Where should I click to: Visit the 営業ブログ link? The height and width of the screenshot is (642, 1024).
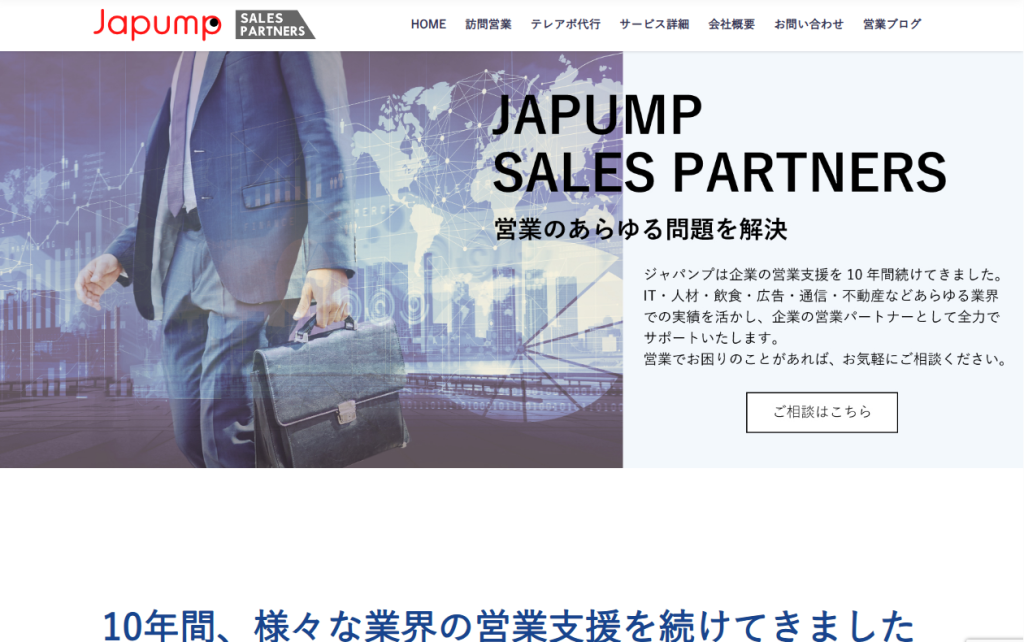[x=891, y=24]
